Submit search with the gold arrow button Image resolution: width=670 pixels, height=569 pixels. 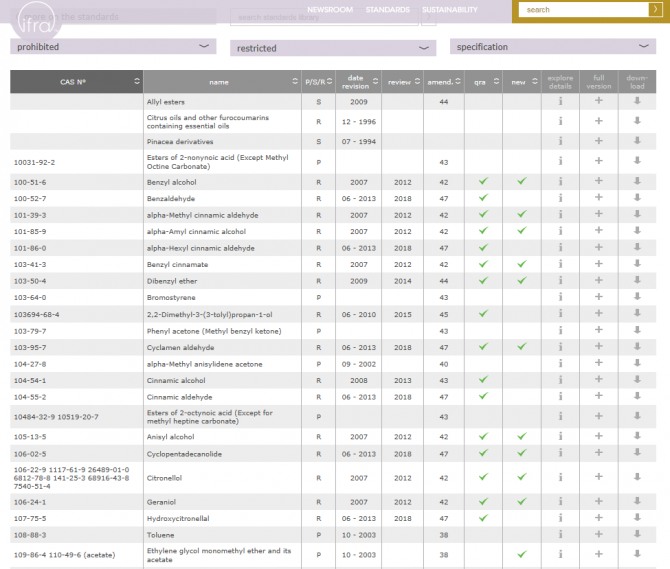(655, 10)
